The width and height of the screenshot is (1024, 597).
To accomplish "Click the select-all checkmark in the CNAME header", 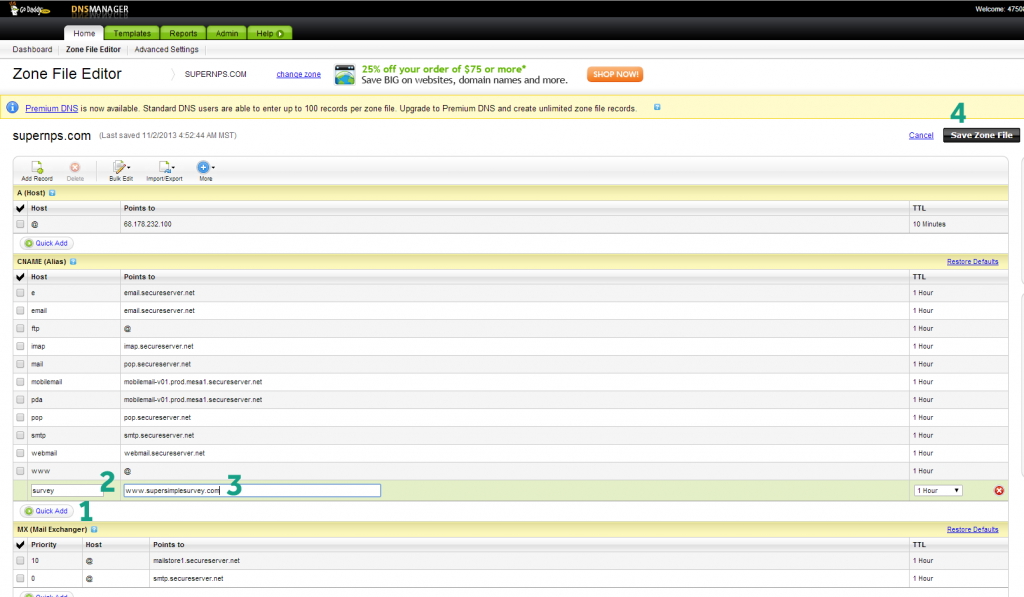I will point(20,277).
